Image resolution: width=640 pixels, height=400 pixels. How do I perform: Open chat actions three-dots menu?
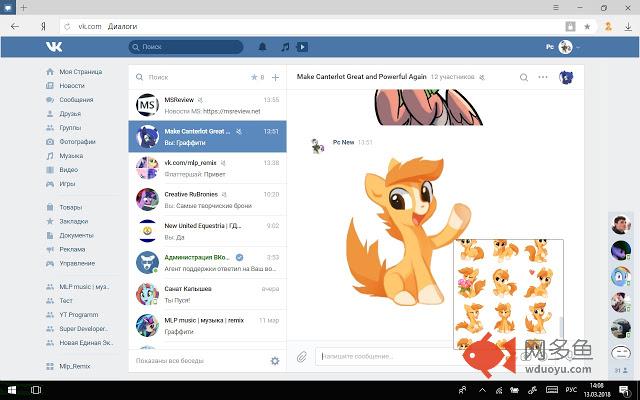click(x=542, y=77)
